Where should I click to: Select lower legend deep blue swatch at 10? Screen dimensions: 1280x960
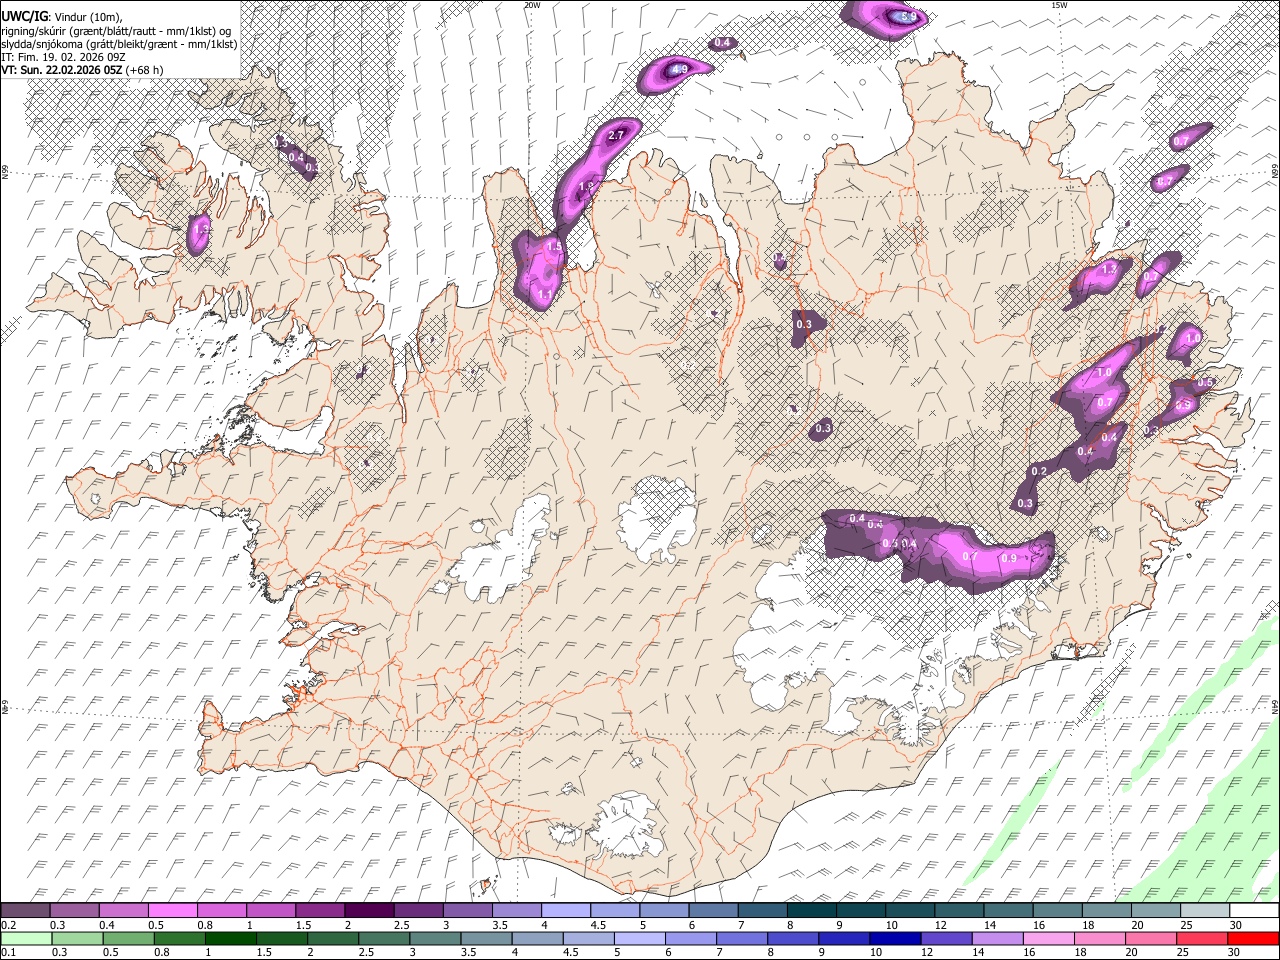[x=895, y=938]
